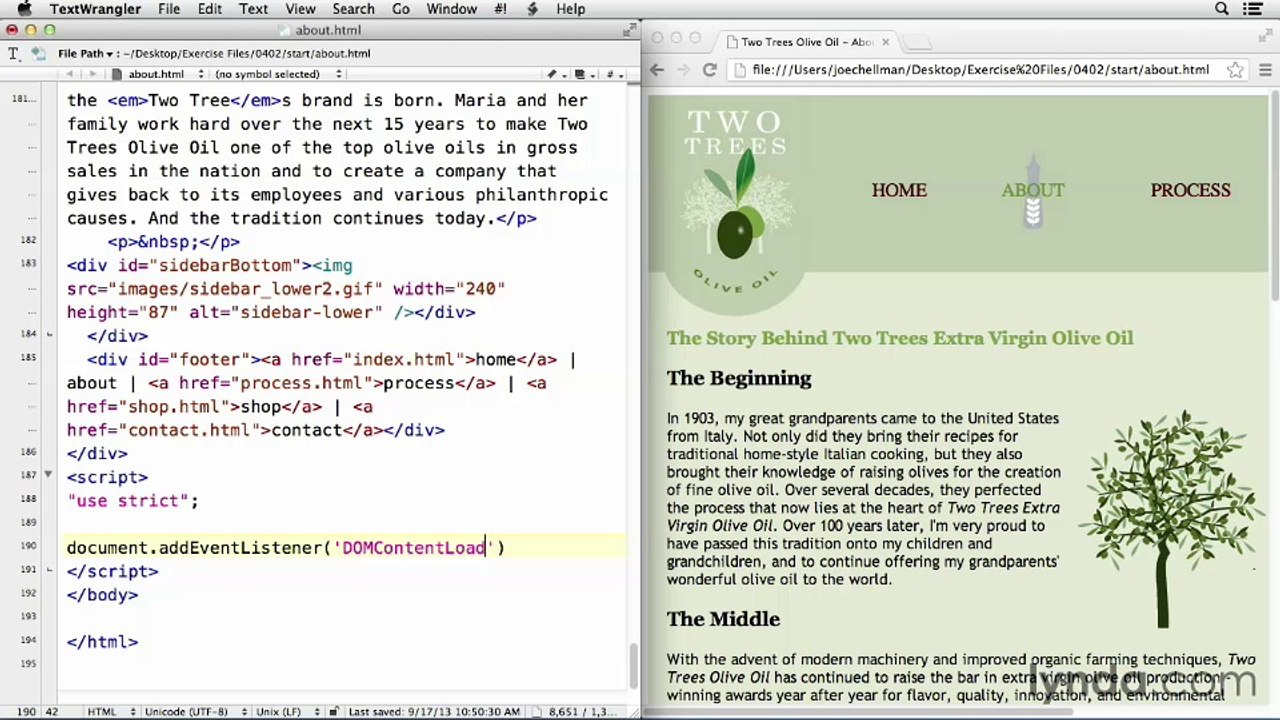Click the 'The Middle' heading on the webpage
Viewport: 1280px width, 720px height.
pos(723,619)
